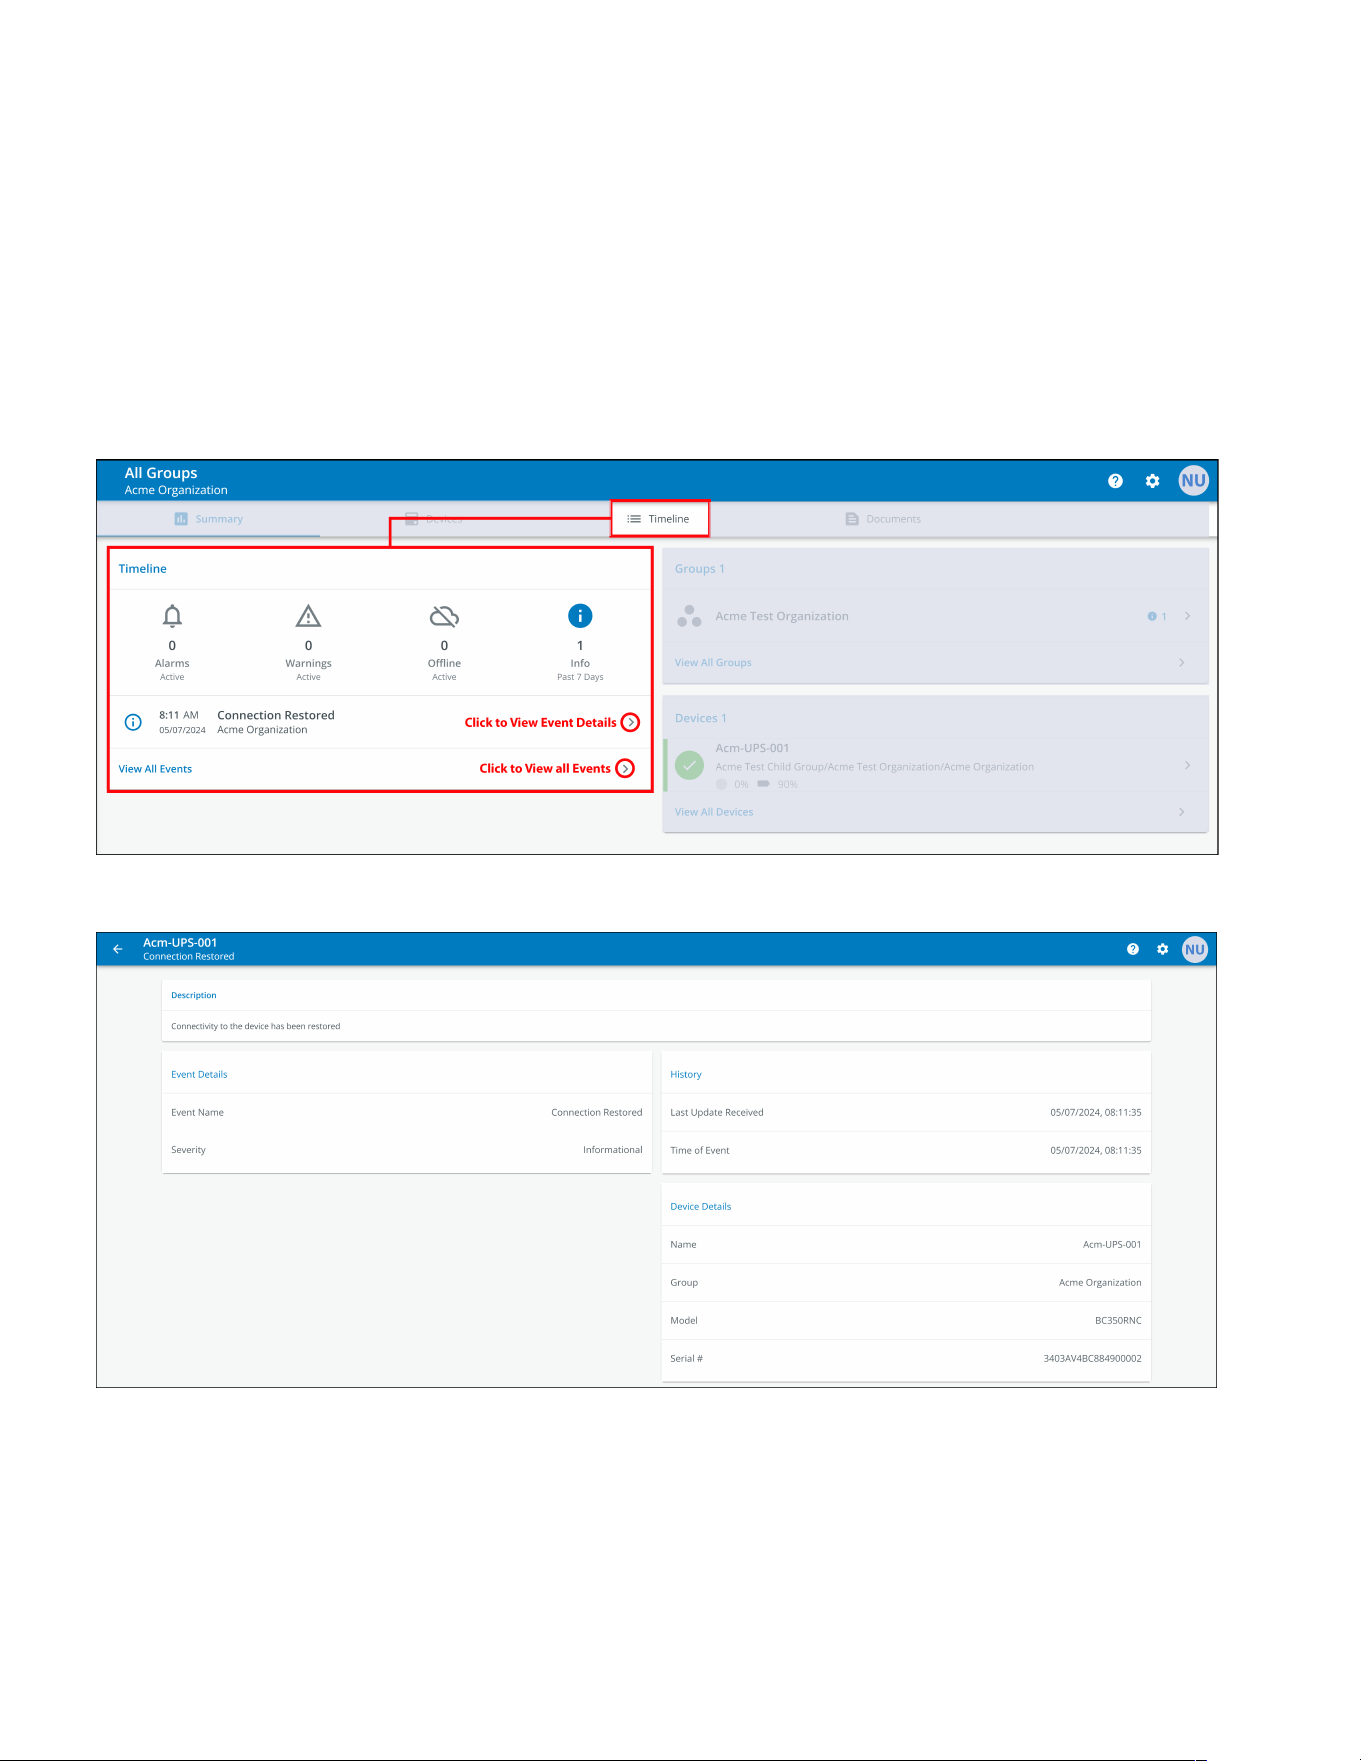Image resolution: width=1361 pixels, height=1761 pixels.
Task: Click serial number 3403AV4BC884900002
Action: [1092, 1359]
